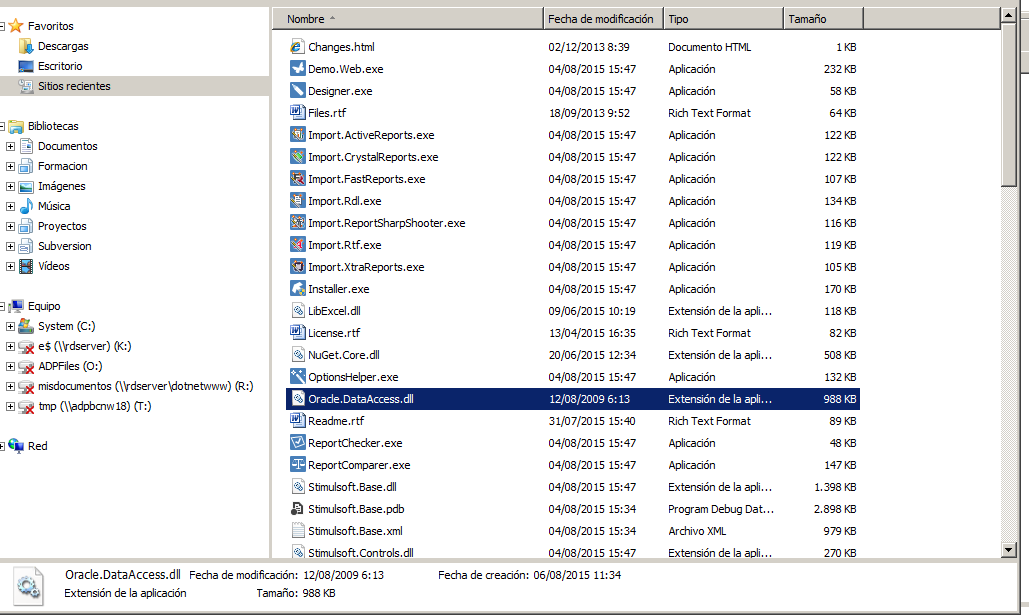Viewport: 1029px width, 615px height.
Task: Click the 20/06/2015 12:34 date cell
Action: [592, 354]
